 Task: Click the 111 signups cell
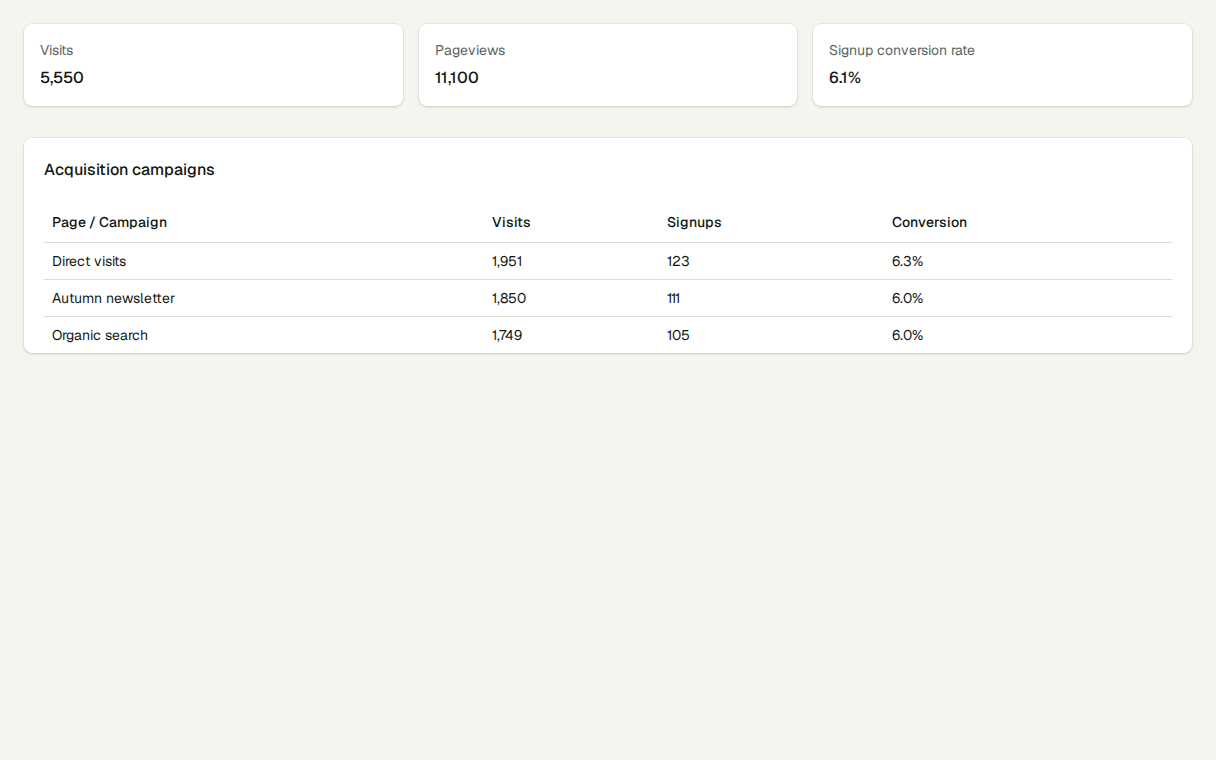click(x=674, y=298)
